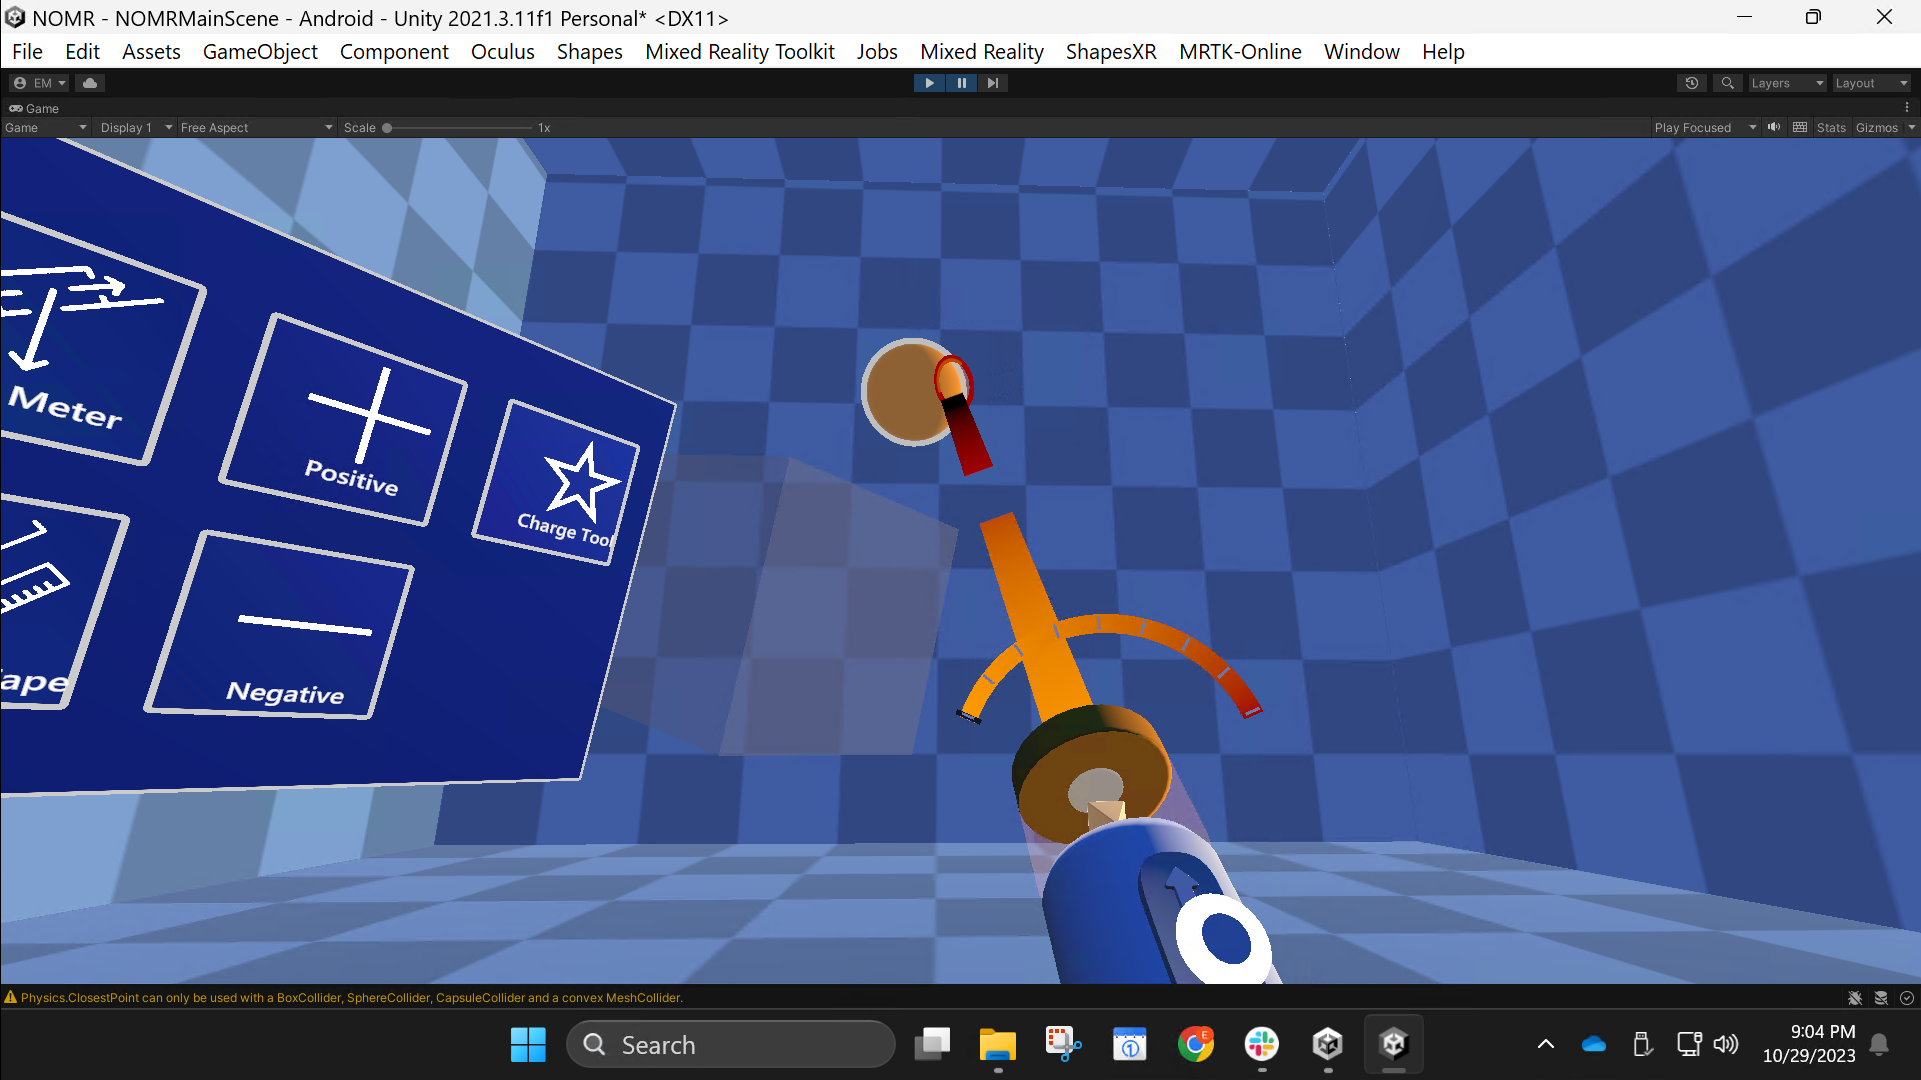Open the Search in toolbar

point(1727,83)
